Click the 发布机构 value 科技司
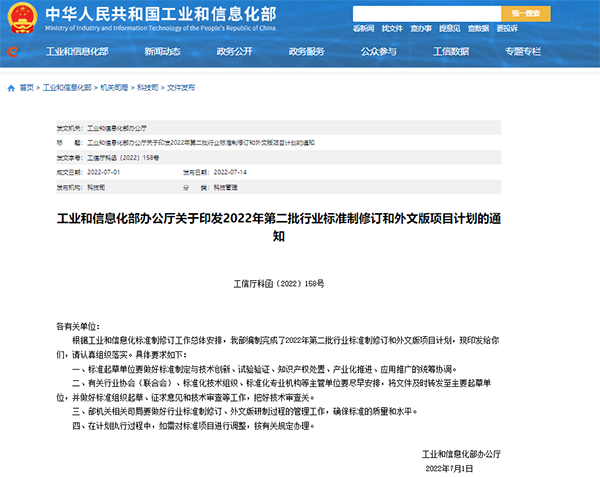Screen dimensions: 600x477 (x=96, y=187)
